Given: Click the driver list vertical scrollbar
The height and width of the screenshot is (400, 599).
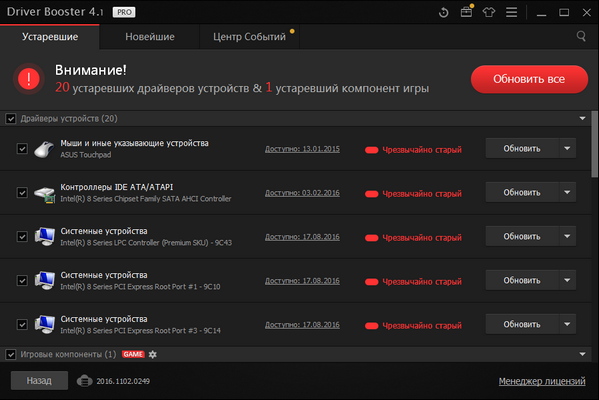Looking at the screenshot, I should click(595, 144).
